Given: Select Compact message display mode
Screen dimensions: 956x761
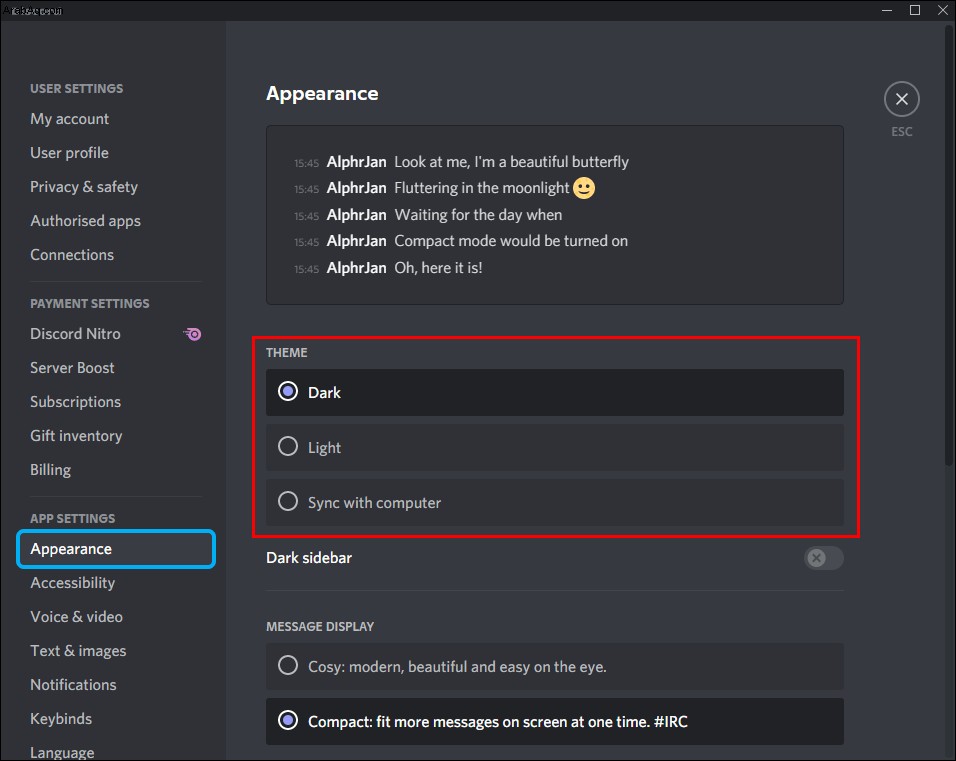Looking at the screenshot, I should 554,721.
